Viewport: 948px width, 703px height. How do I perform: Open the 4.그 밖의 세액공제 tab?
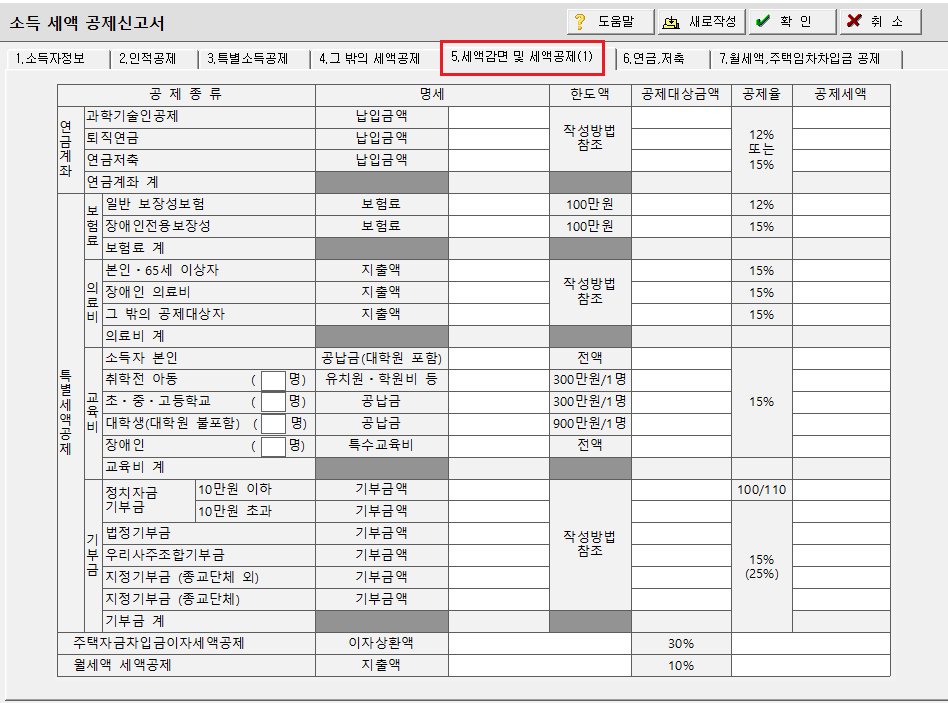click(x=370, y=59)
